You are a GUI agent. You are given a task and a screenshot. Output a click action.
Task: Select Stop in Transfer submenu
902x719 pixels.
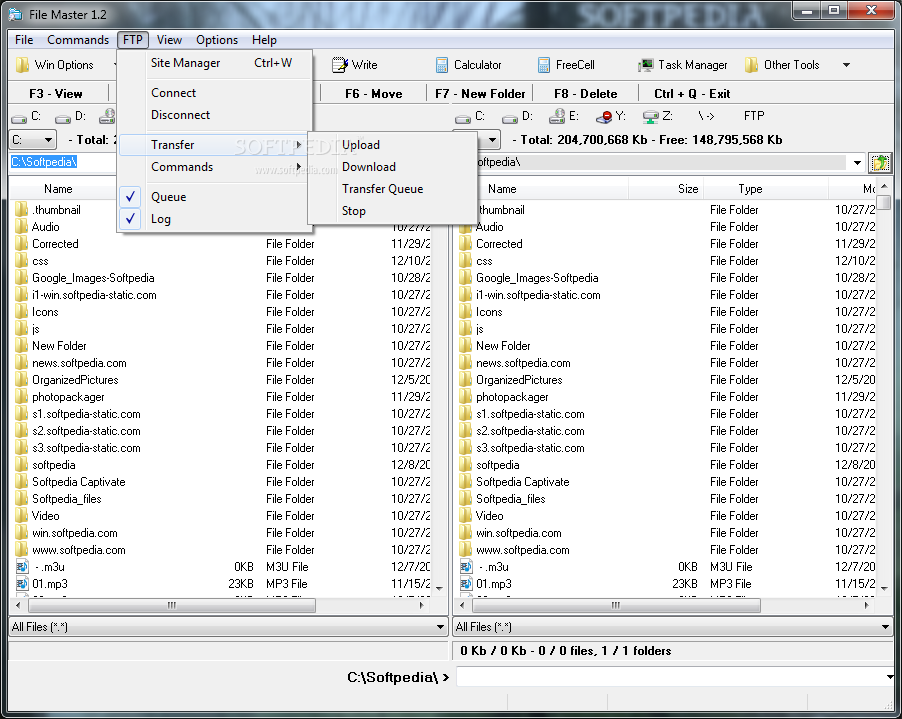392,211
